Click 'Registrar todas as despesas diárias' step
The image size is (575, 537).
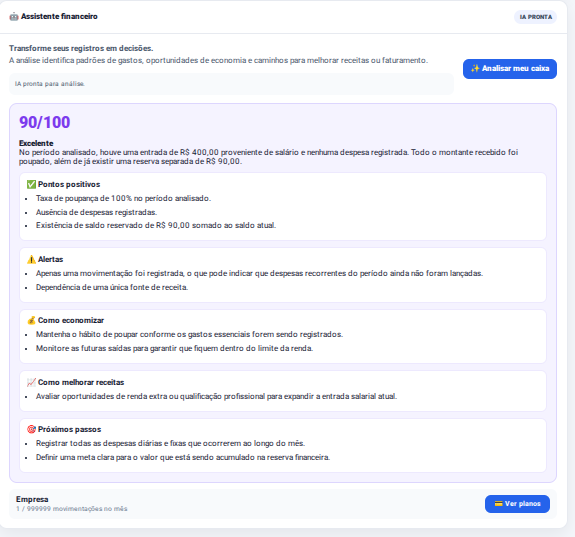[x=170, y=443]
